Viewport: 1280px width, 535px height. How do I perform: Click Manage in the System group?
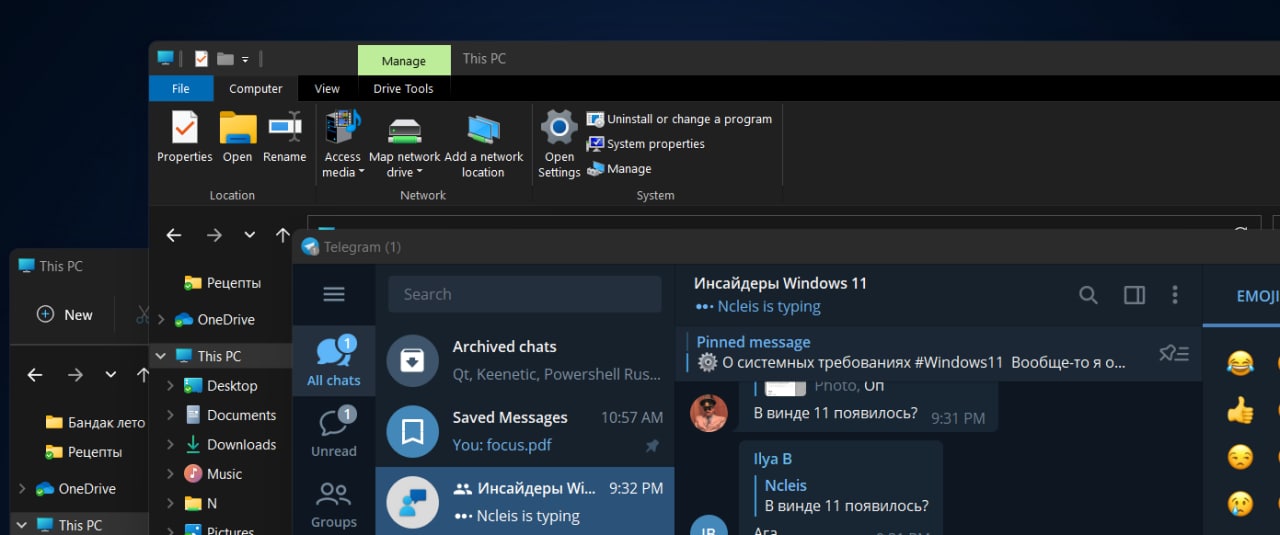[619, 169]
